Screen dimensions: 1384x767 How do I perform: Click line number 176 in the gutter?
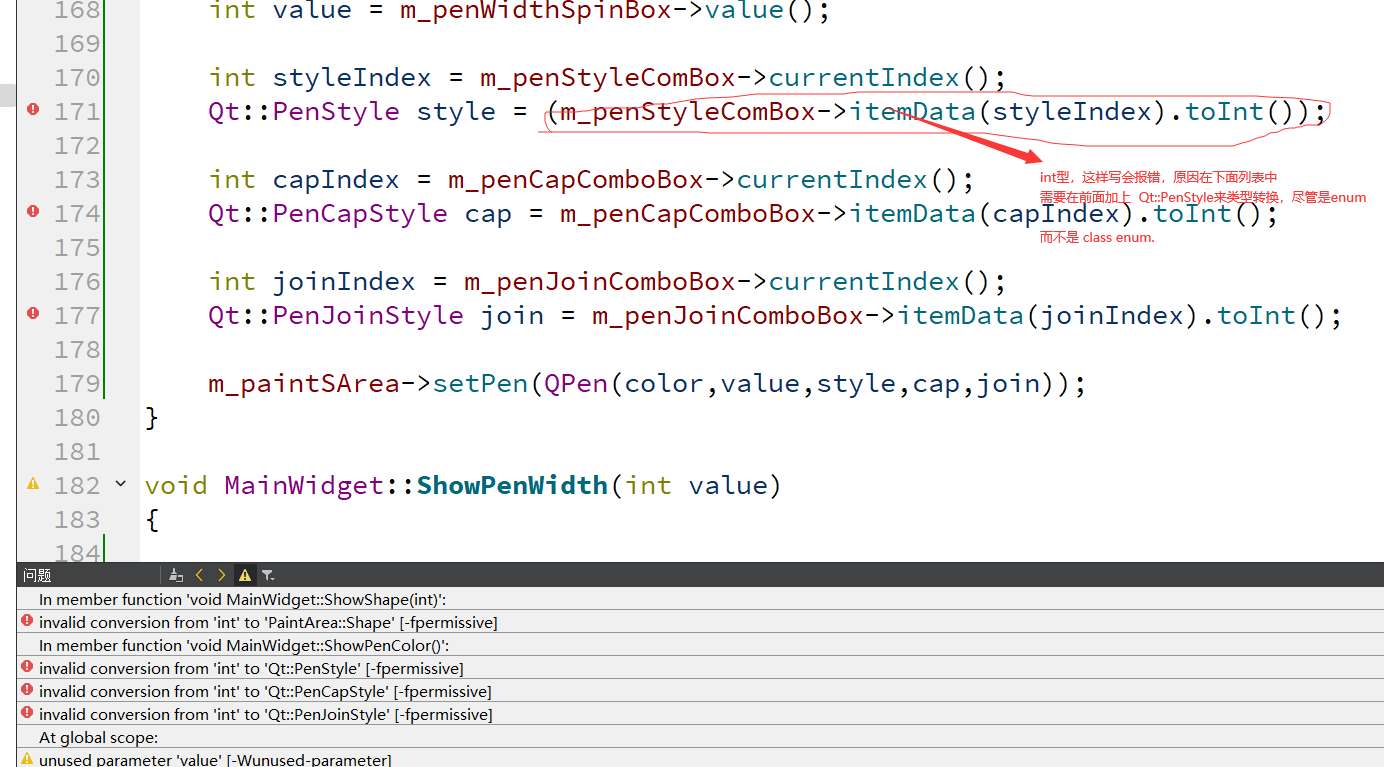pyautogui.click(x=77, y=281)
